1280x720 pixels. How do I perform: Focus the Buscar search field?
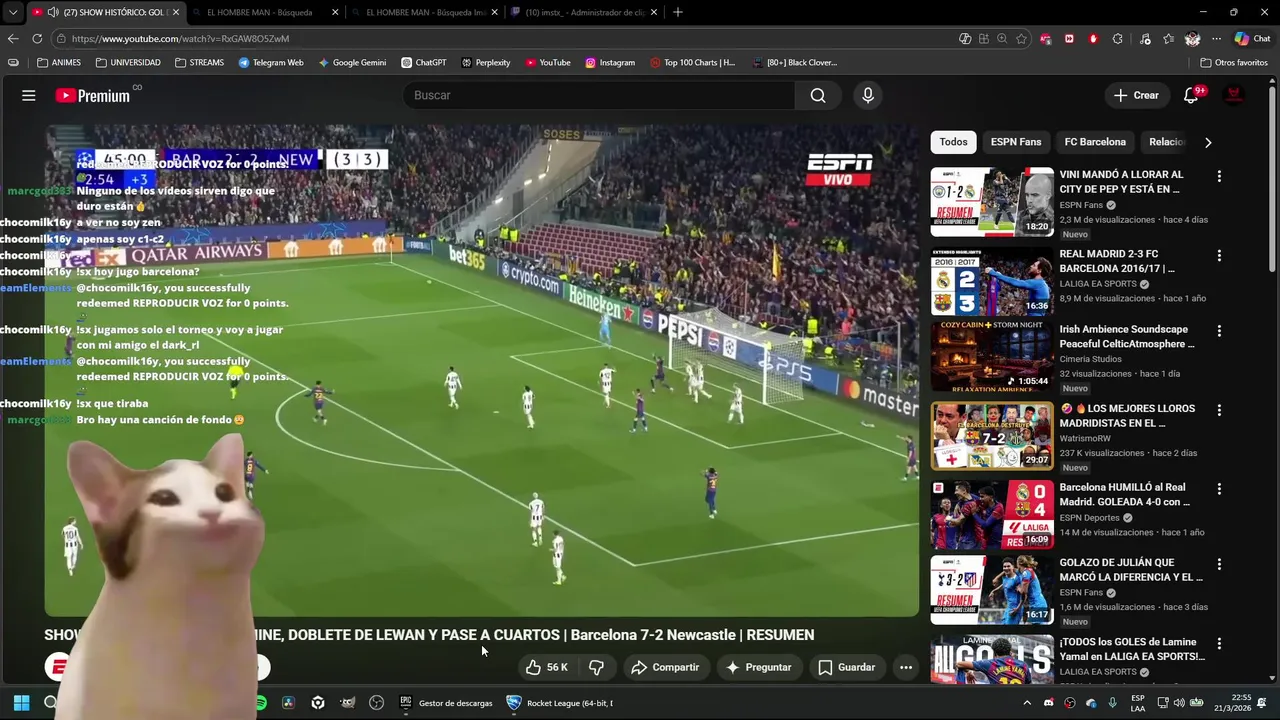point(600,95)
